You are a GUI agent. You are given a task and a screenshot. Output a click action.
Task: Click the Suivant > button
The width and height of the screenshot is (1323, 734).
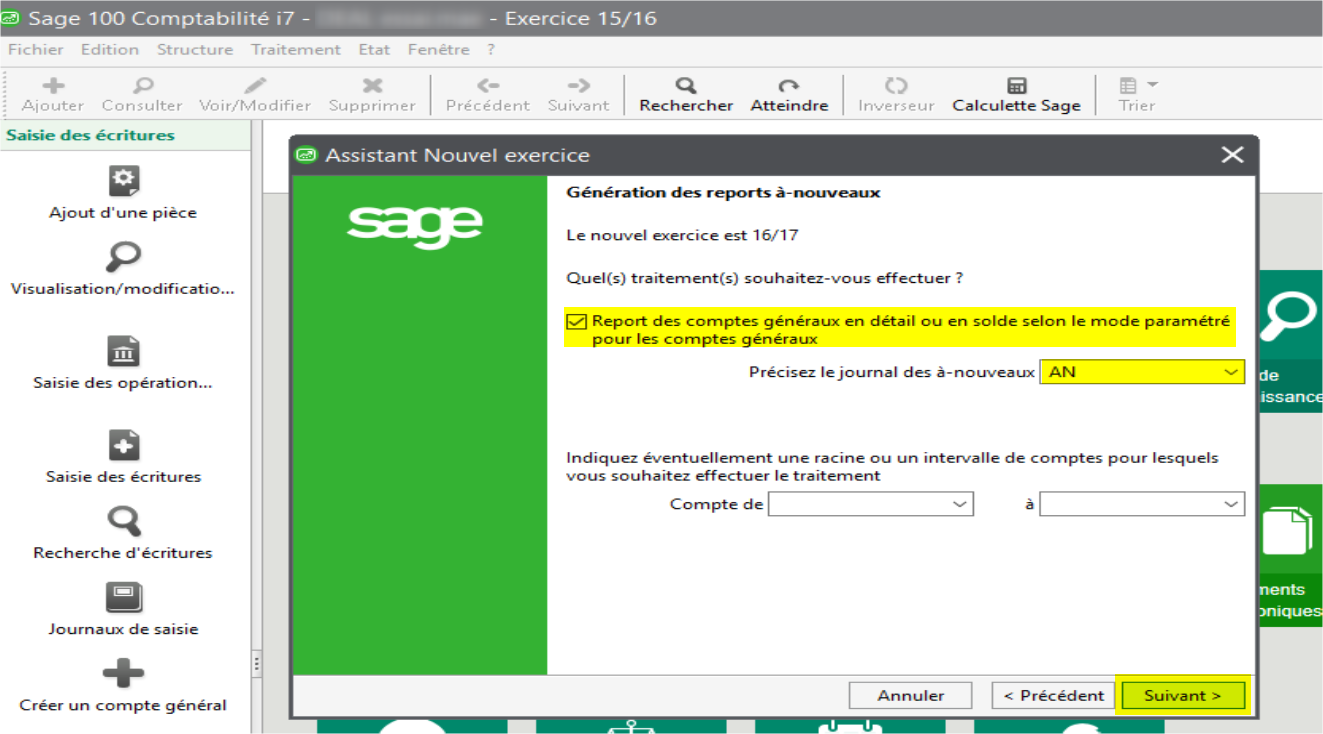point(1182,696)
